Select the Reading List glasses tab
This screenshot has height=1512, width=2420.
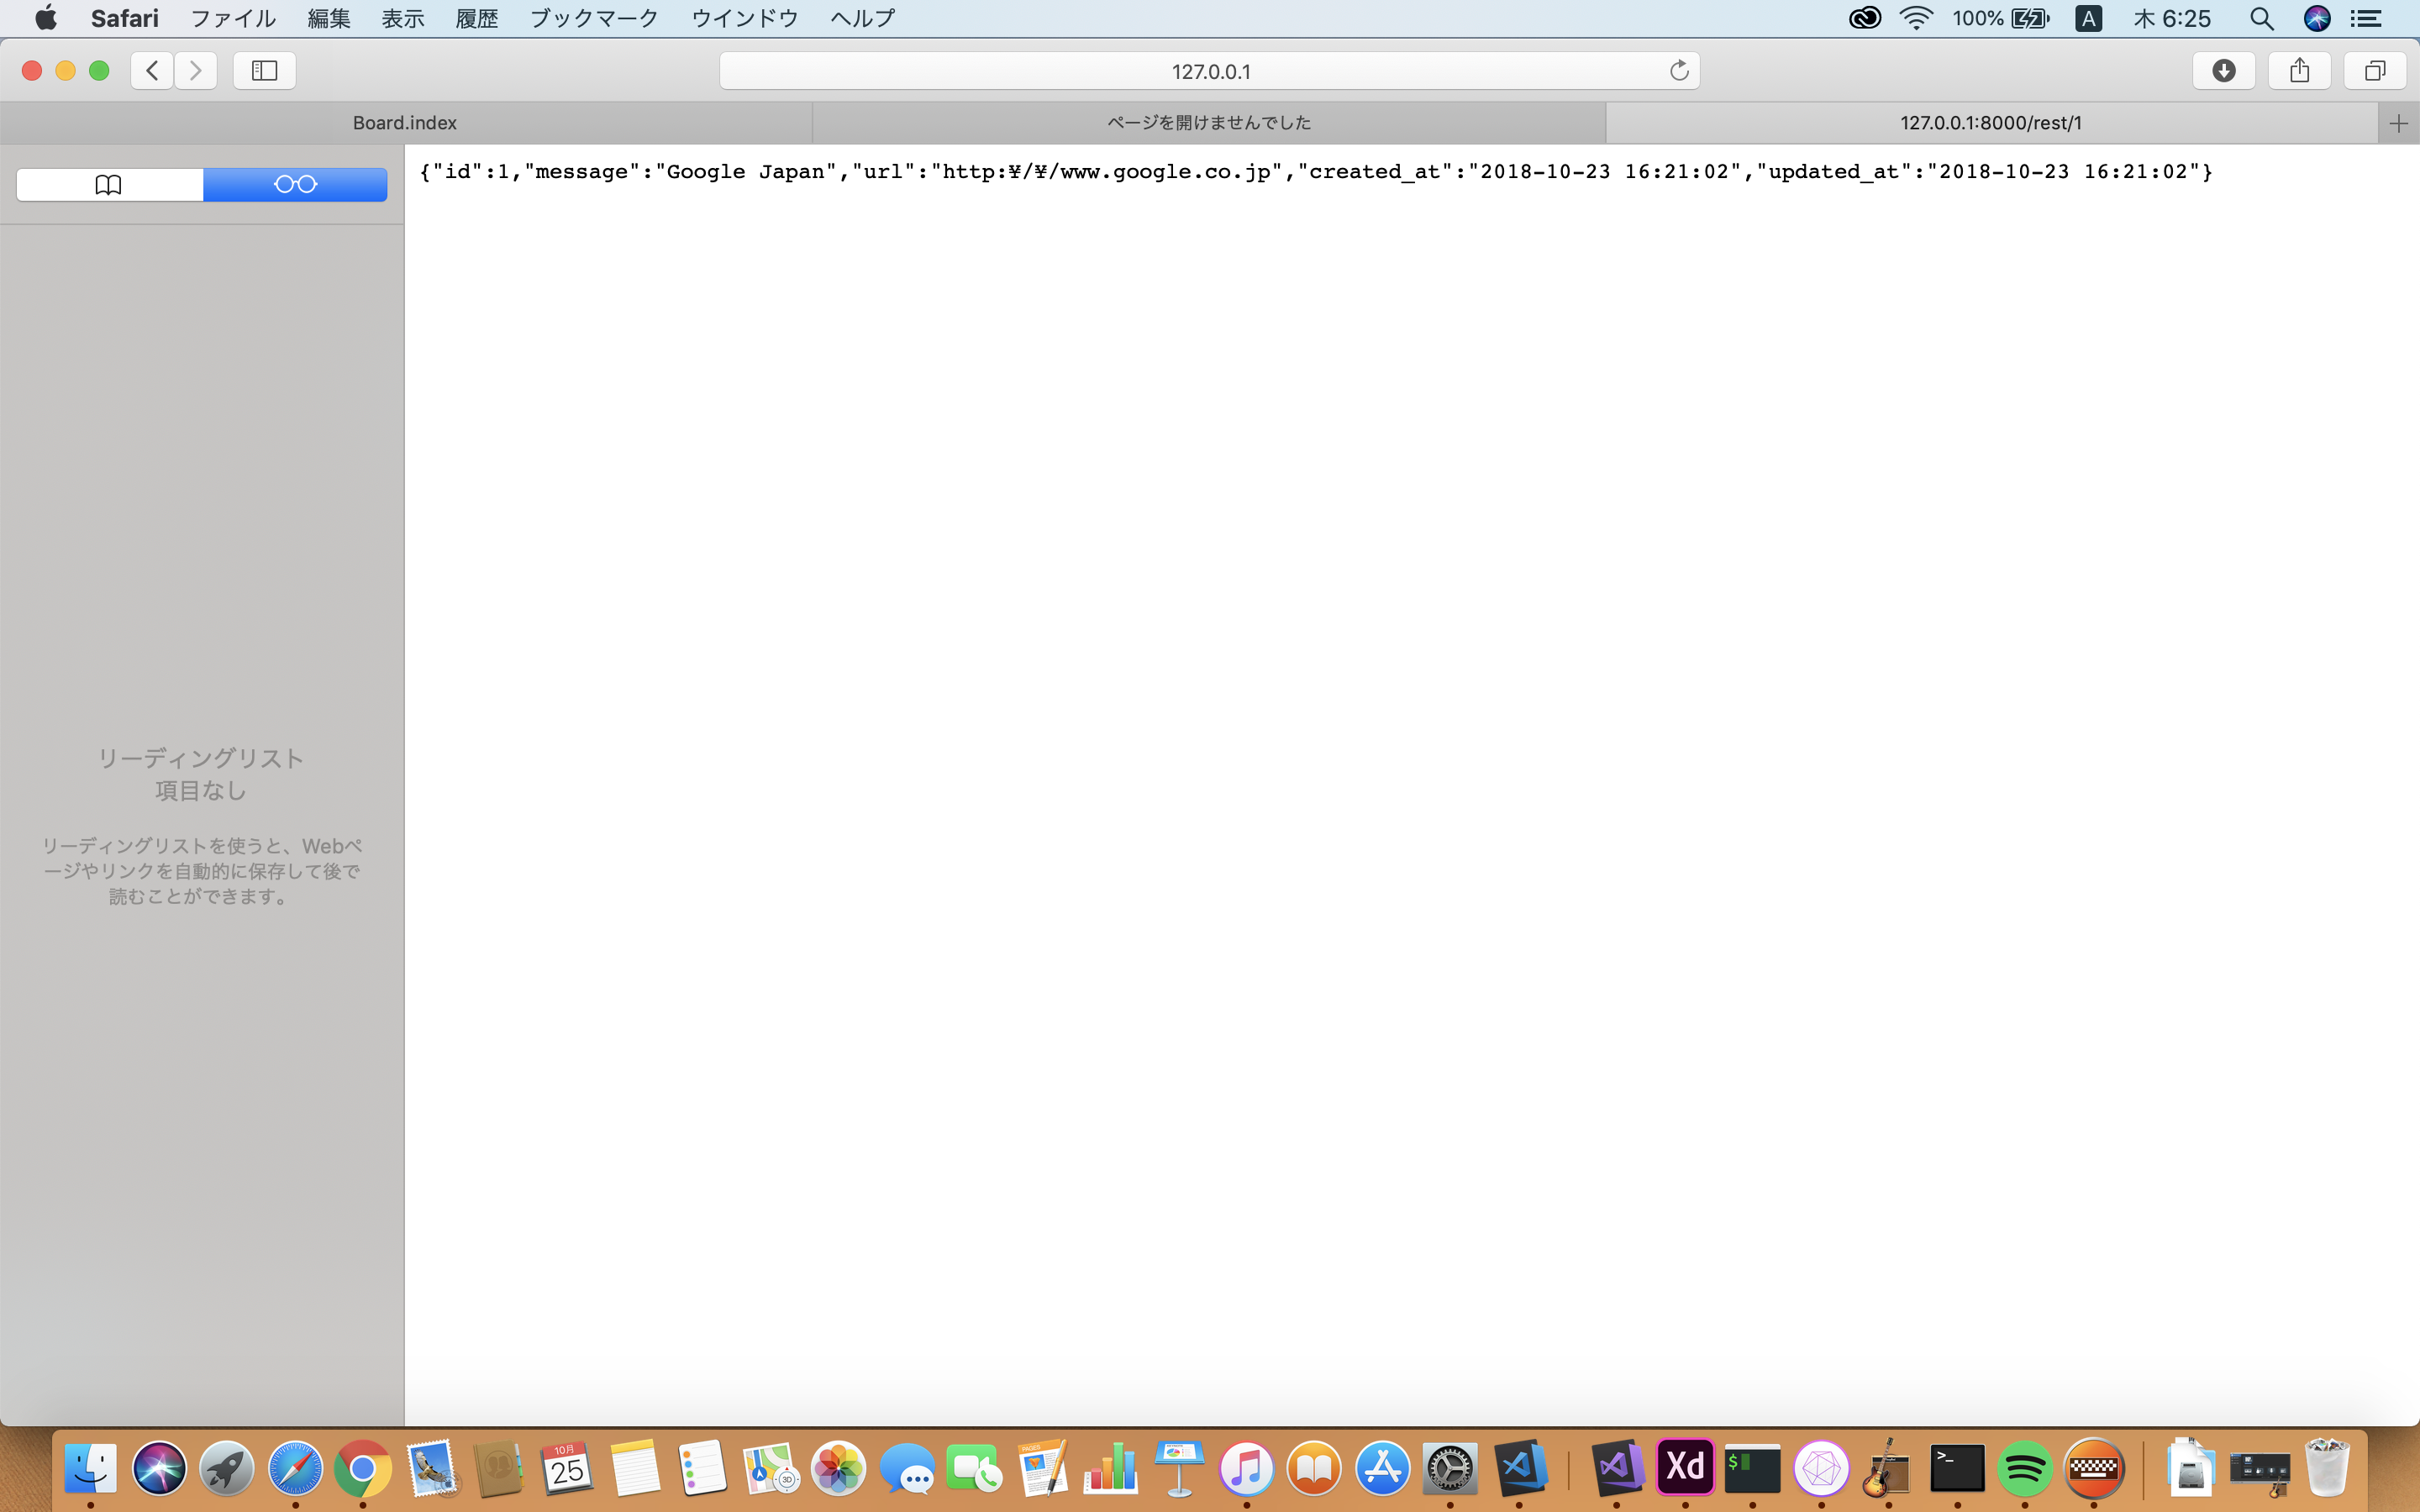(295, 184)
